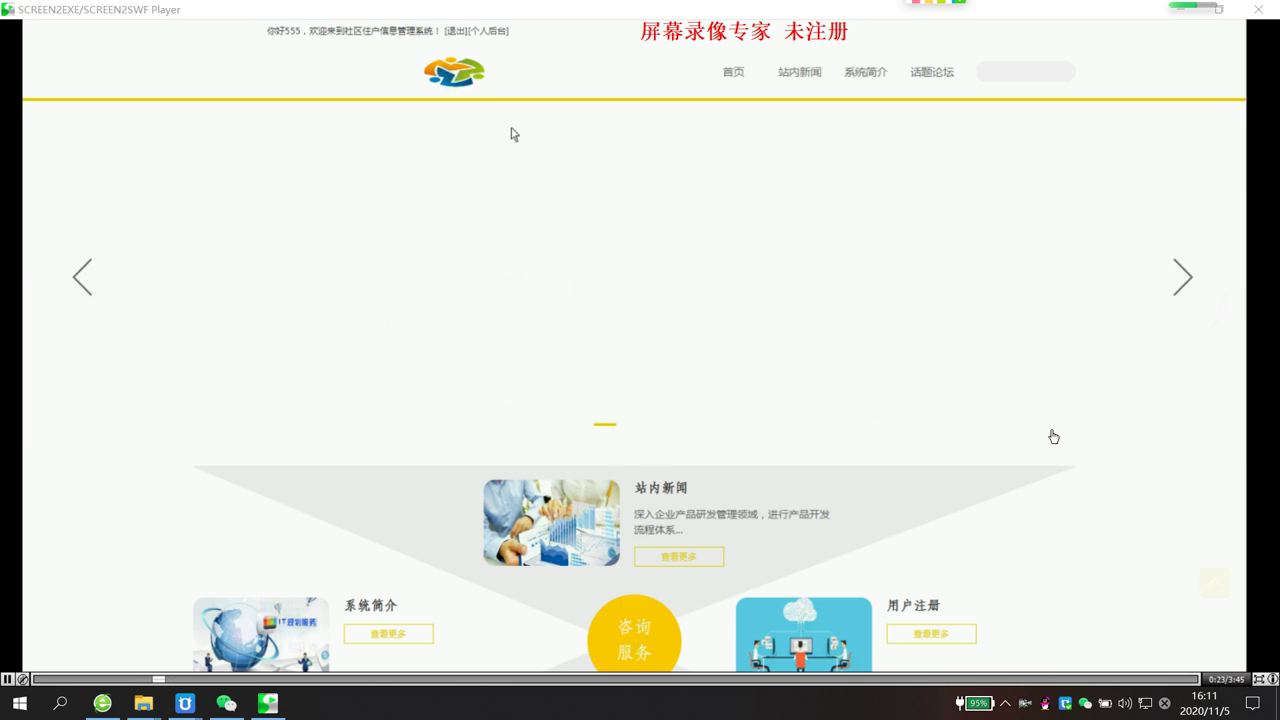Toggle fullscreen mode in the player
The height and width of the screenshot is (720, 1280).
coord(1259,680)
